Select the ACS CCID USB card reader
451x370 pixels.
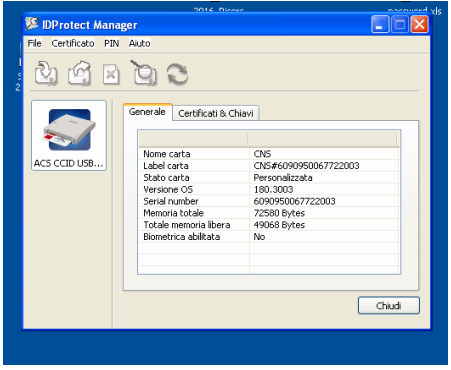point(69,136)
